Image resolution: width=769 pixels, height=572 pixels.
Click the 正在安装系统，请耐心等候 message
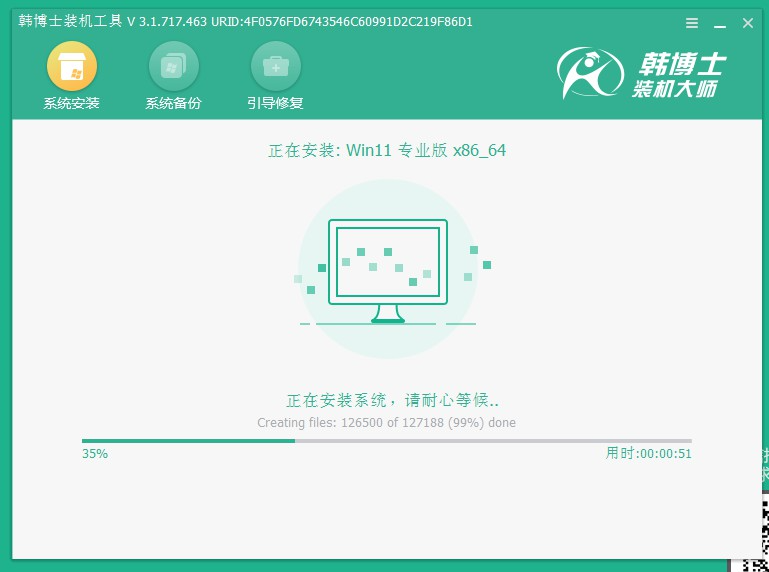coord(386,400)
